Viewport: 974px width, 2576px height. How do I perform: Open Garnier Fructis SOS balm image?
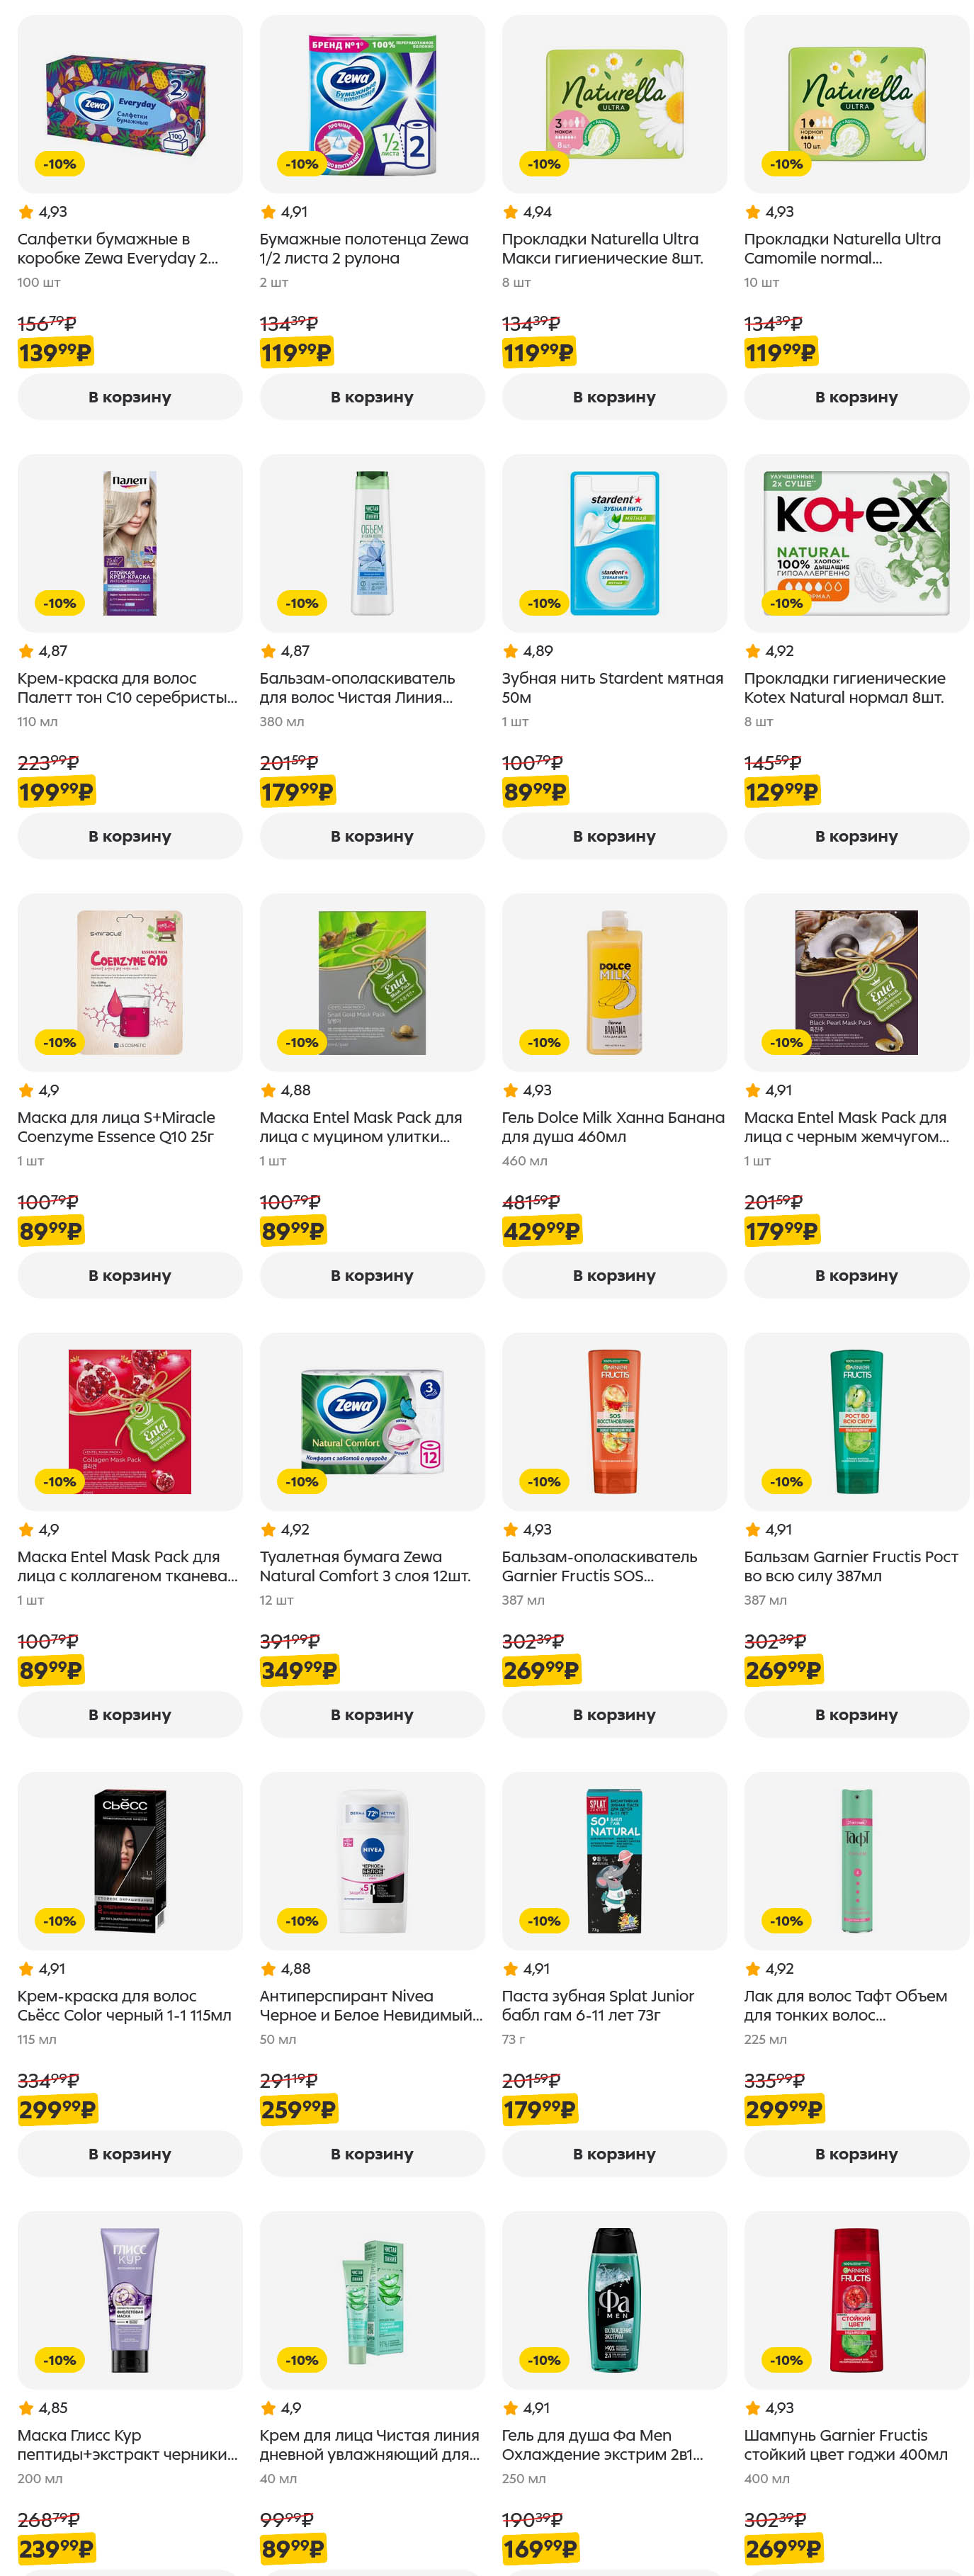(614, 1421)
